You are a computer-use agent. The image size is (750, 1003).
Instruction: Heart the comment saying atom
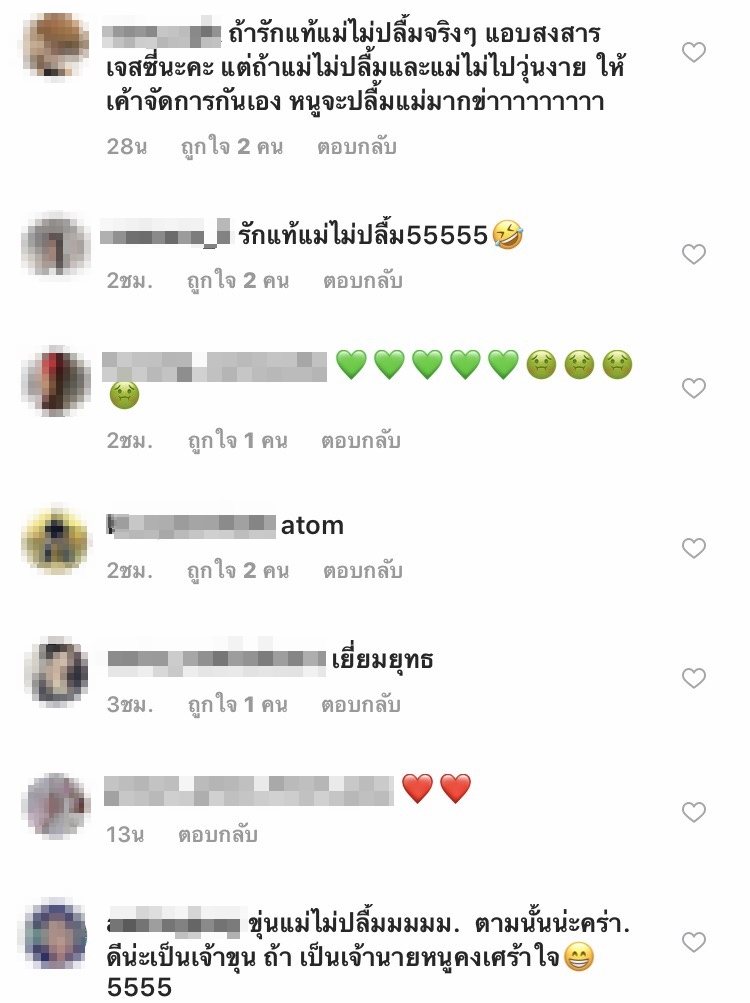(x=694, y=548)
